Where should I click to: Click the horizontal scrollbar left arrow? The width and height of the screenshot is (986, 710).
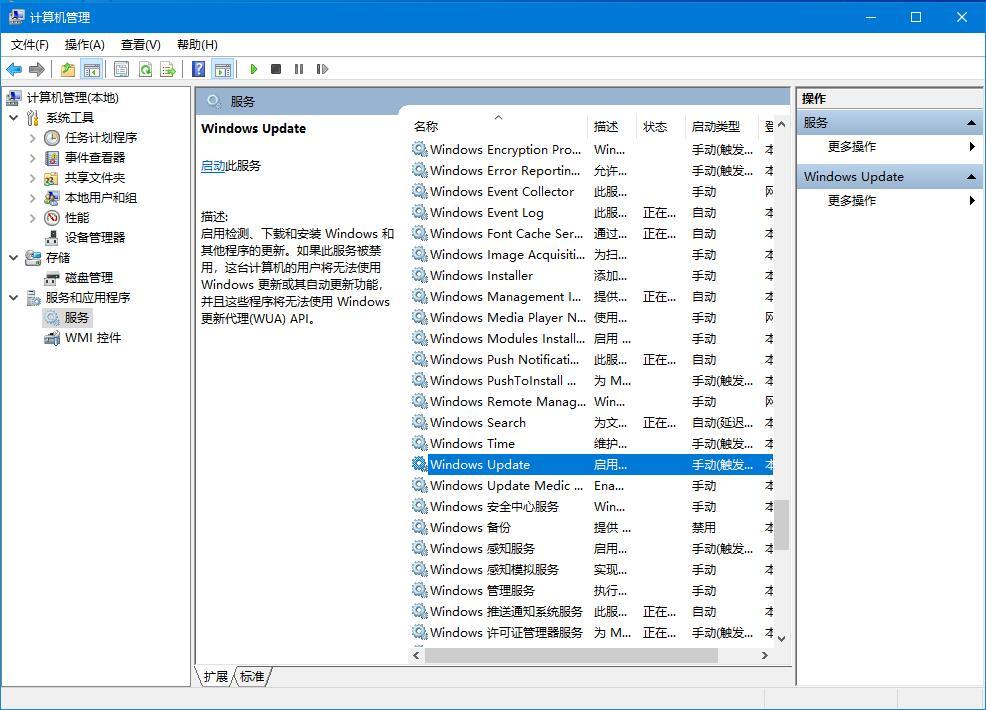pos(416,655)
